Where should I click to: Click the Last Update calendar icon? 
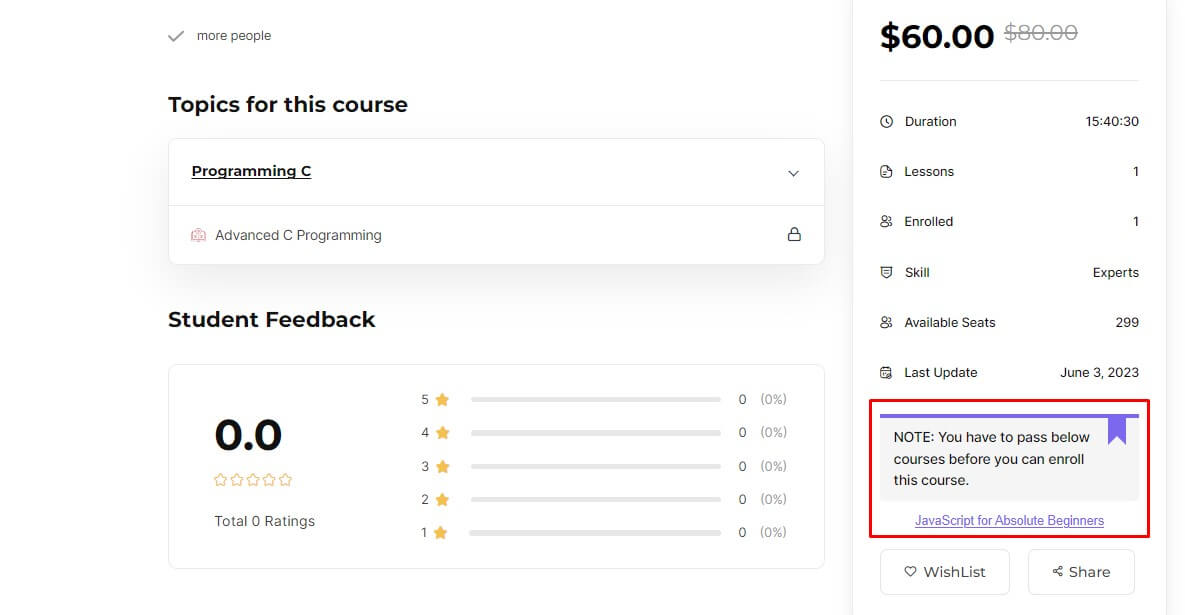click(x=886, y=372)
